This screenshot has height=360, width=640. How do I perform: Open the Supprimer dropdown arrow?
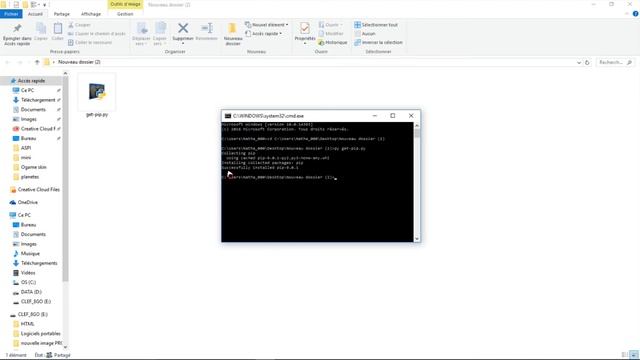tap(183, 43)
